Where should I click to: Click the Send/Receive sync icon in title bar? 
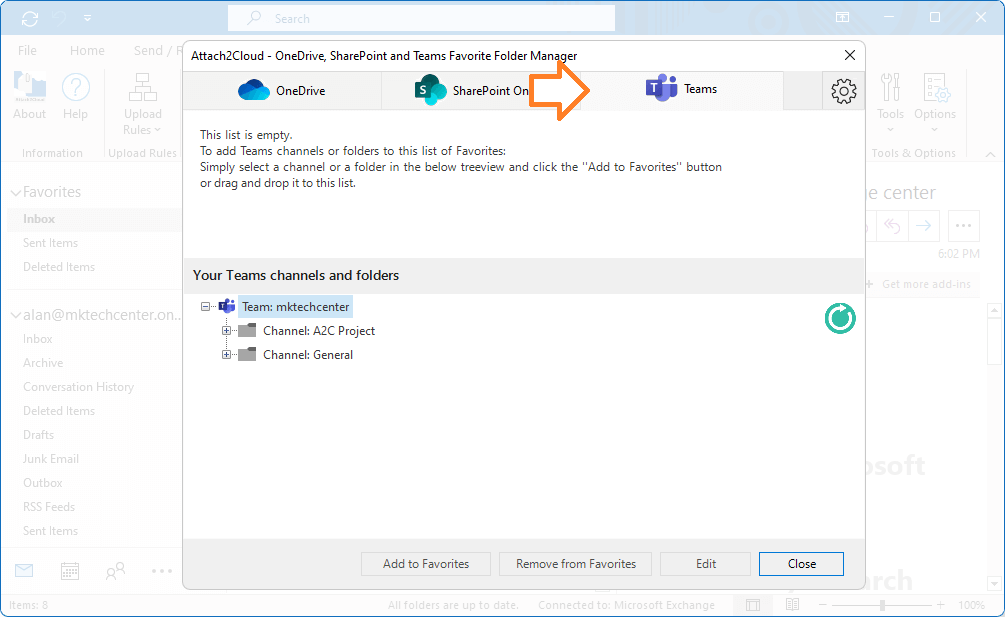point(29,17)
